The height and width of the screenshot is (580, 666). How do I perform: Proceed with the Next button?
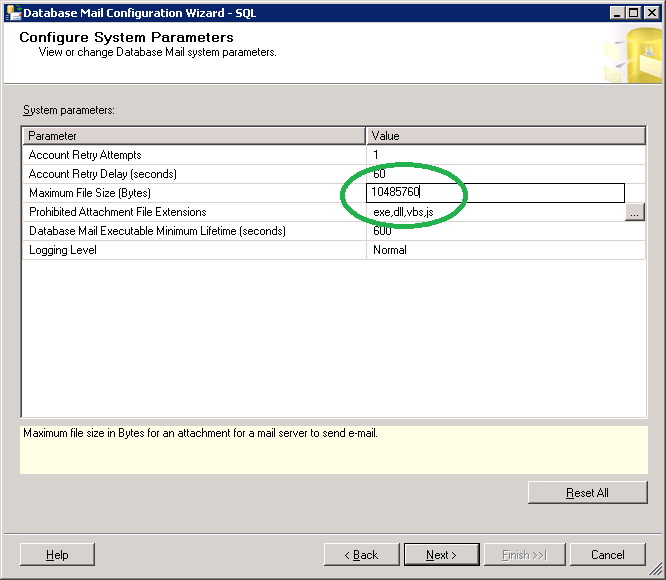point(441,555)
